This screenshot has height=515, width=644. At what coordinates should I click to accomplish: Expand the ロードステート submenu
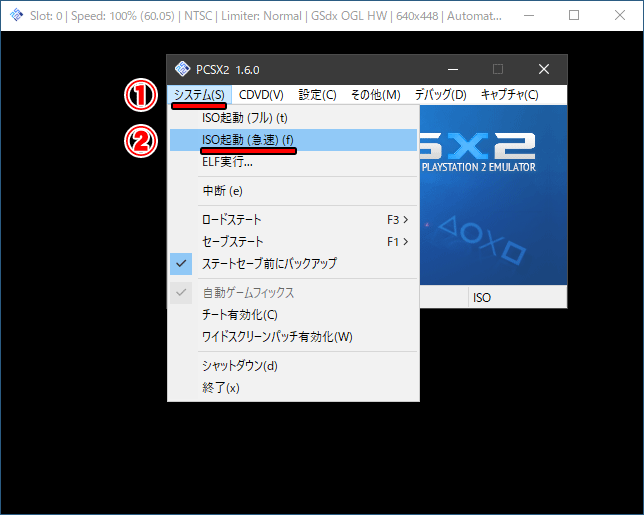(293, 220)
